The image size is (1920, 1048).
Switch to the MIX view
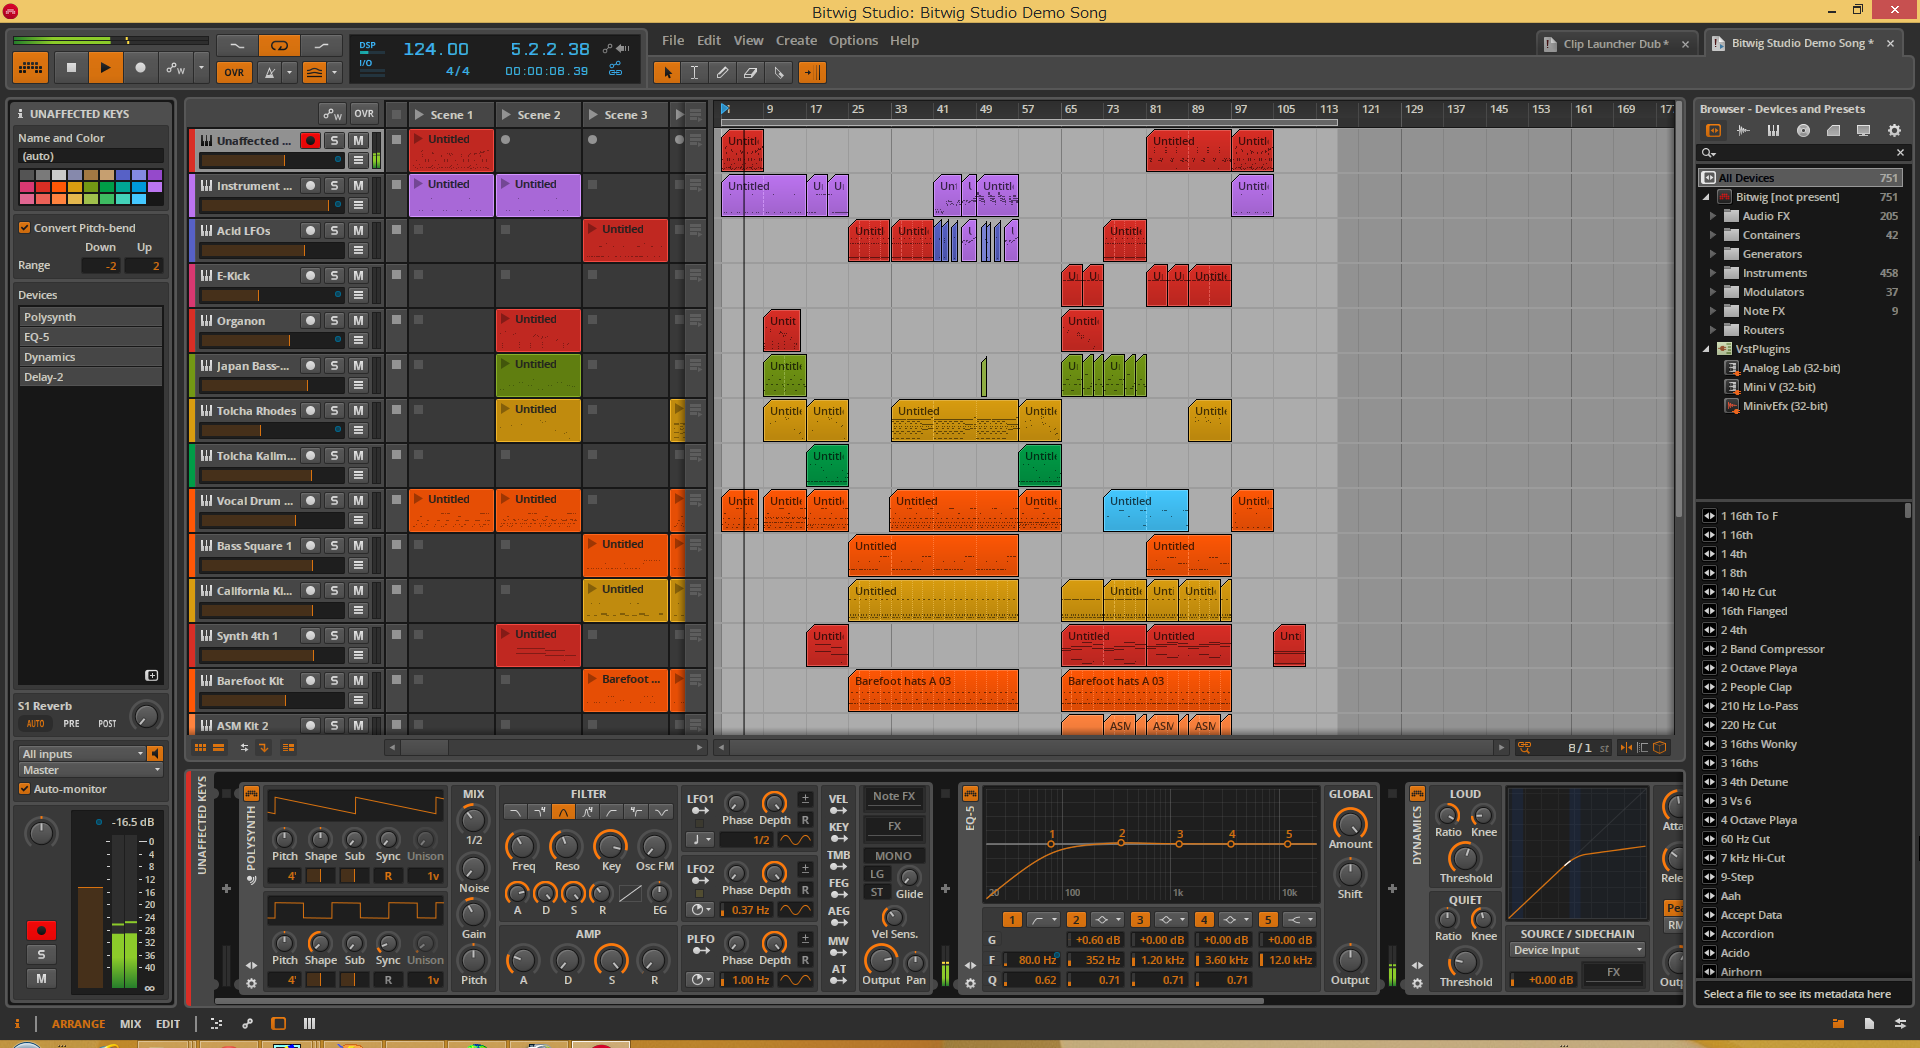point(130,1024)
